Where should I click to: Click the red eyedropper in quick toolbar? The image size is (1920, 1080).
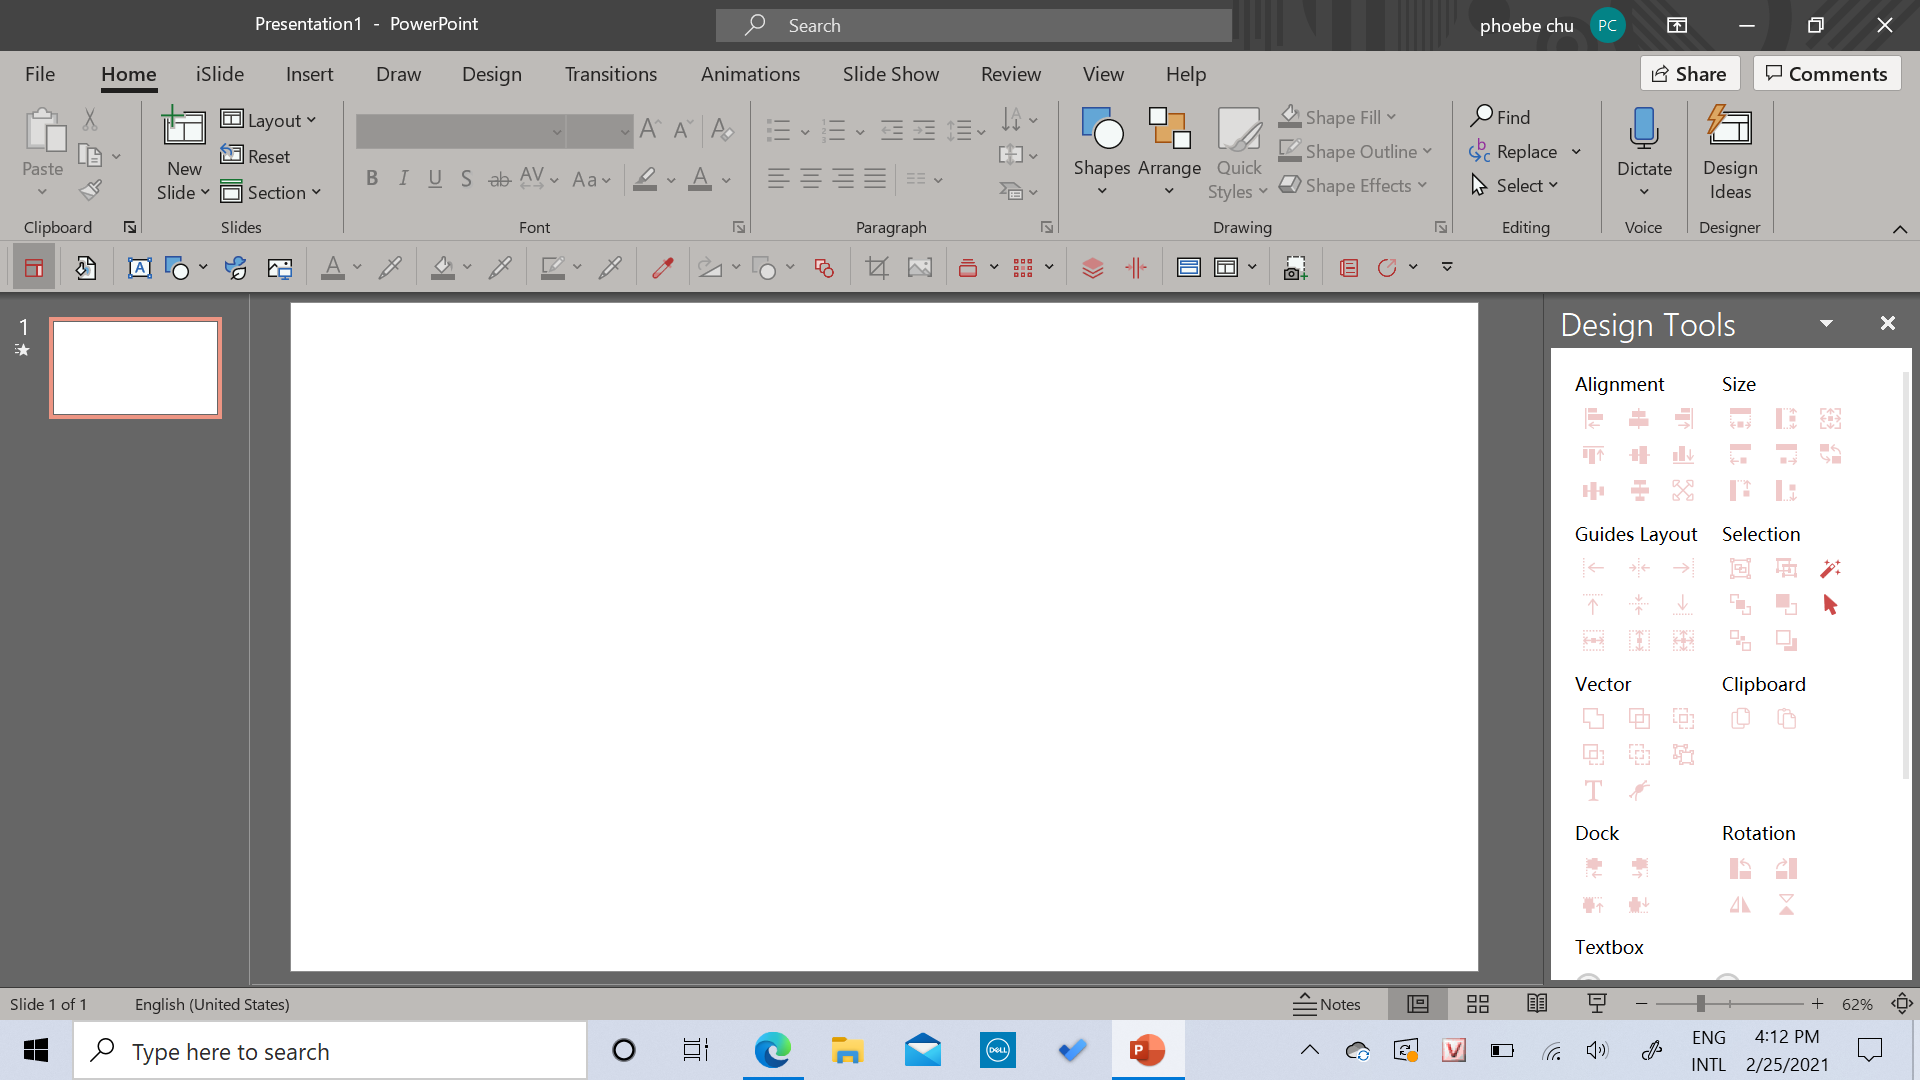tap(663, 268)
